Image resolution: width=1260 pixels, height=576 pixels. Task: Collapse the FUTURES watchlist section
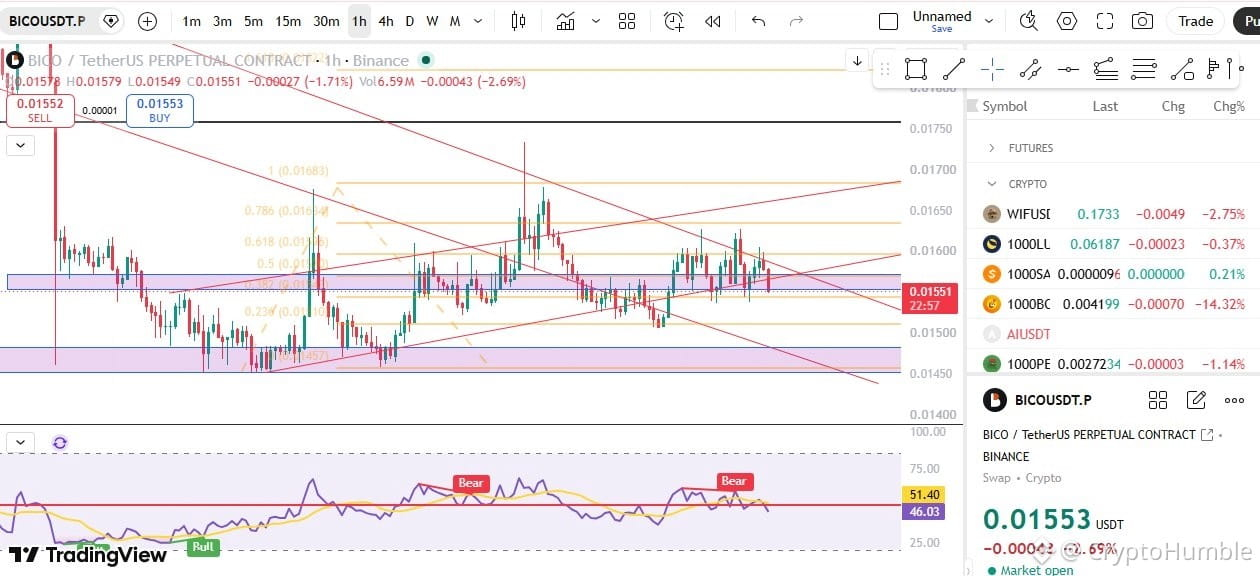coord(992,148)
